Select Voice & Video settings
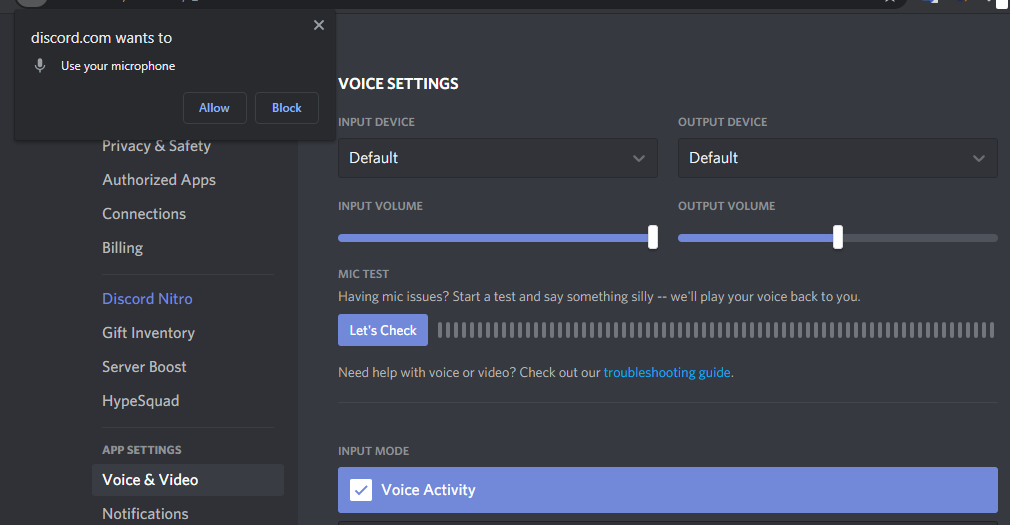 pos(187,480)
